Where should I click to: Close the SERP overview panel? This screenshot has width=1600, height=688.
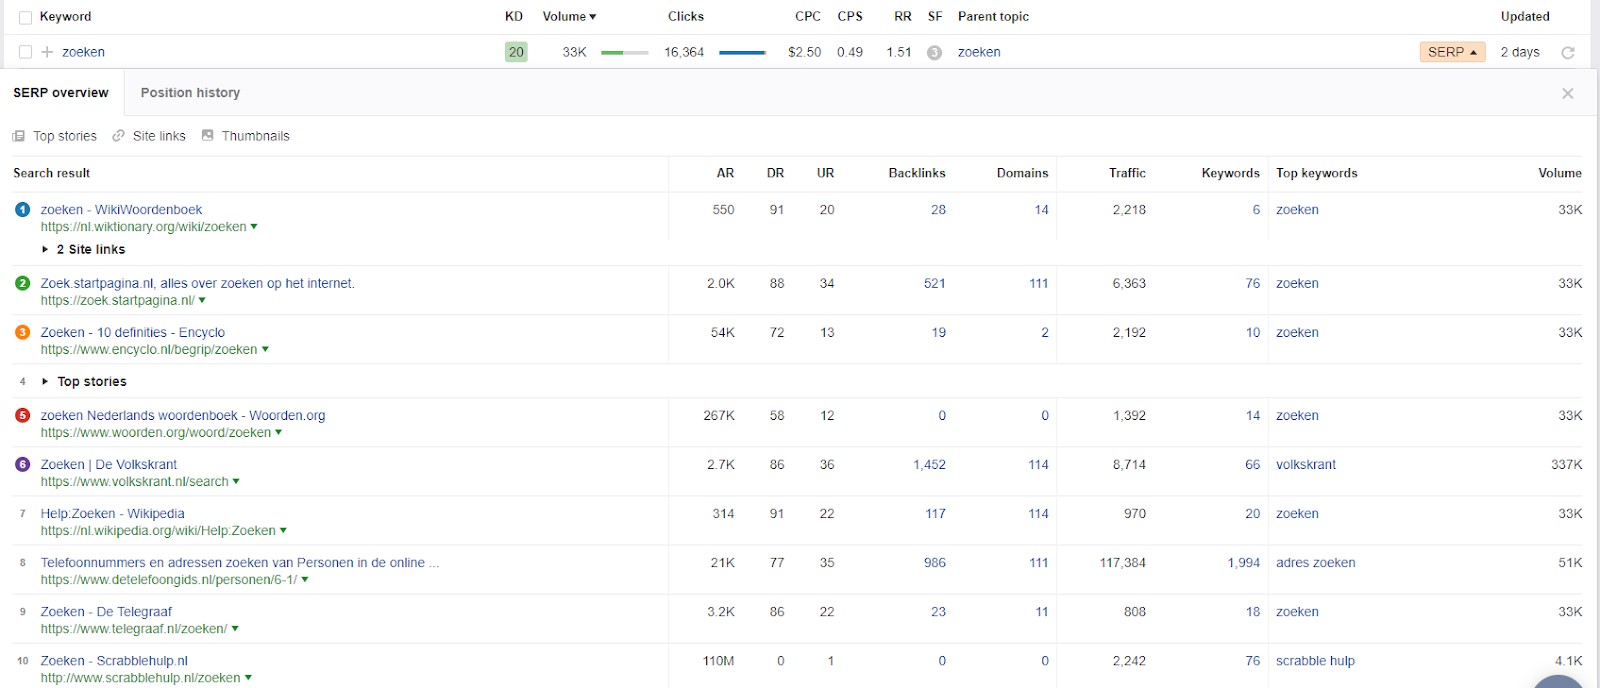(x=1567, y=93)
